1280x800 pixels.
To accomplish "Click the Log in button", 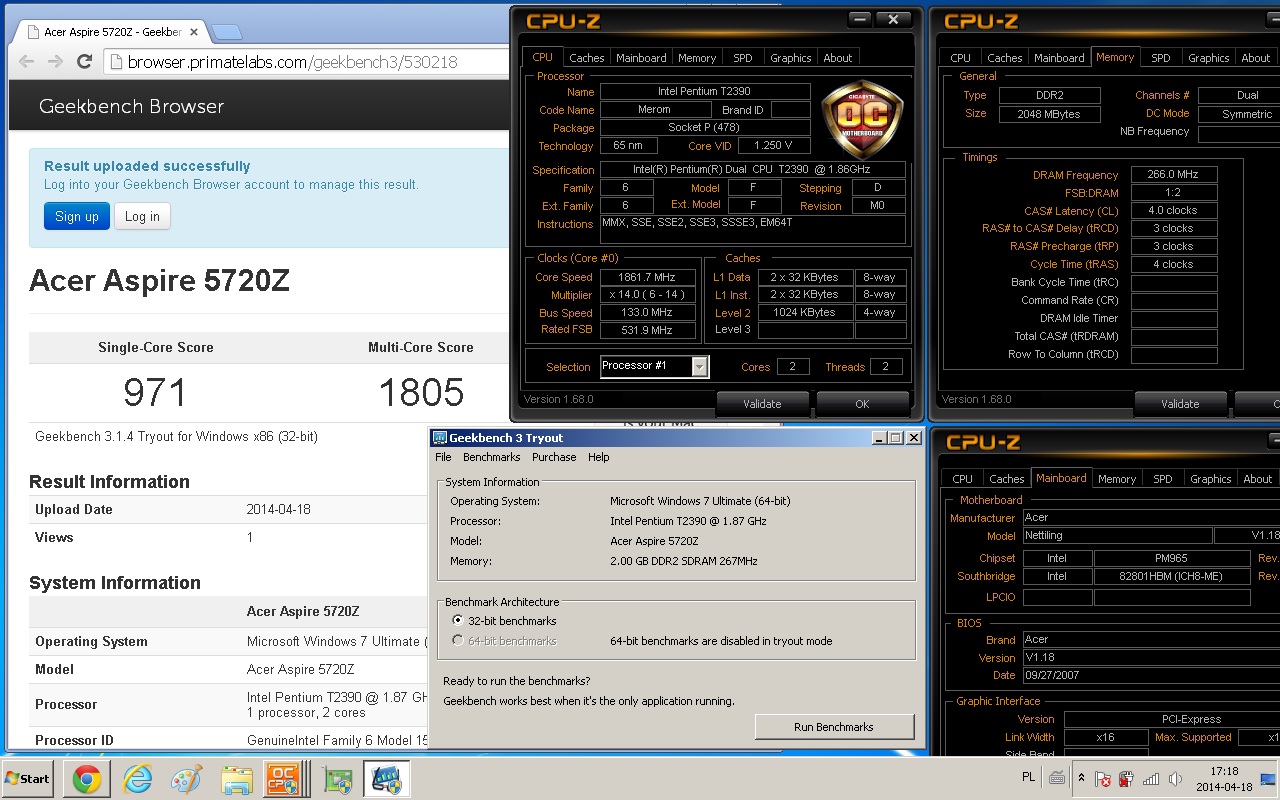I will [142, 216].
